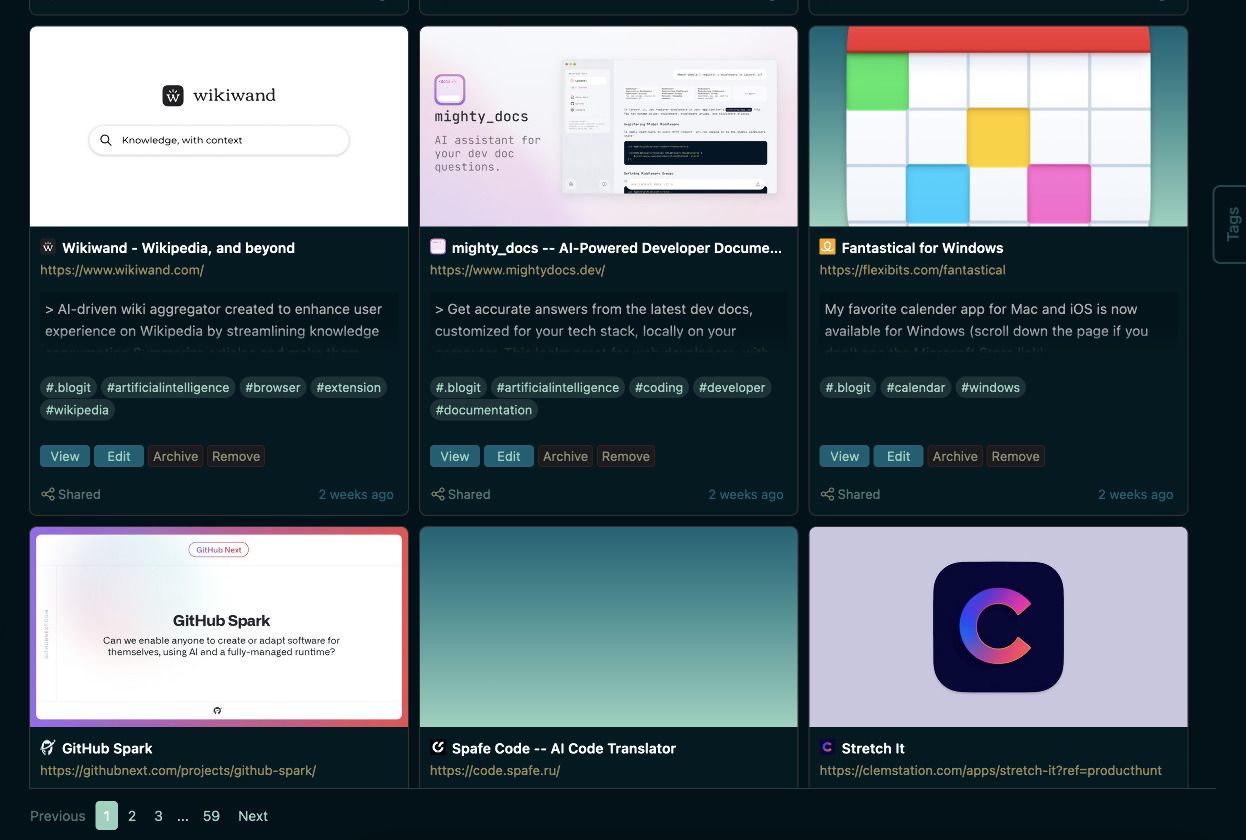This screenshot has width=1246, height=840.
Task: Click the share icon on the Wikiwand card
Action: point(48,494)
